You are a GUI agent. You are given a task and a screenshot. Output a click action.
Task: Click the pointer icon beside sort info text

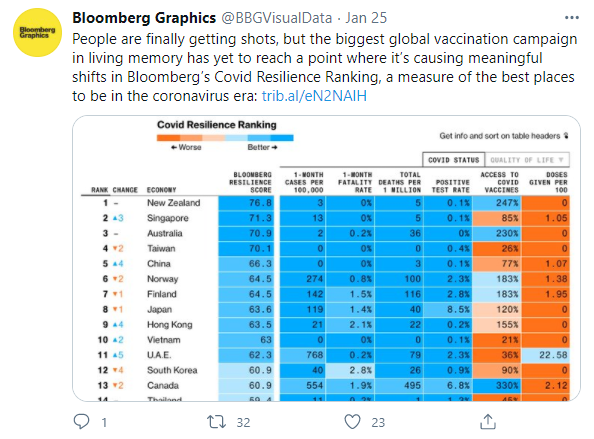pos(566,136)
